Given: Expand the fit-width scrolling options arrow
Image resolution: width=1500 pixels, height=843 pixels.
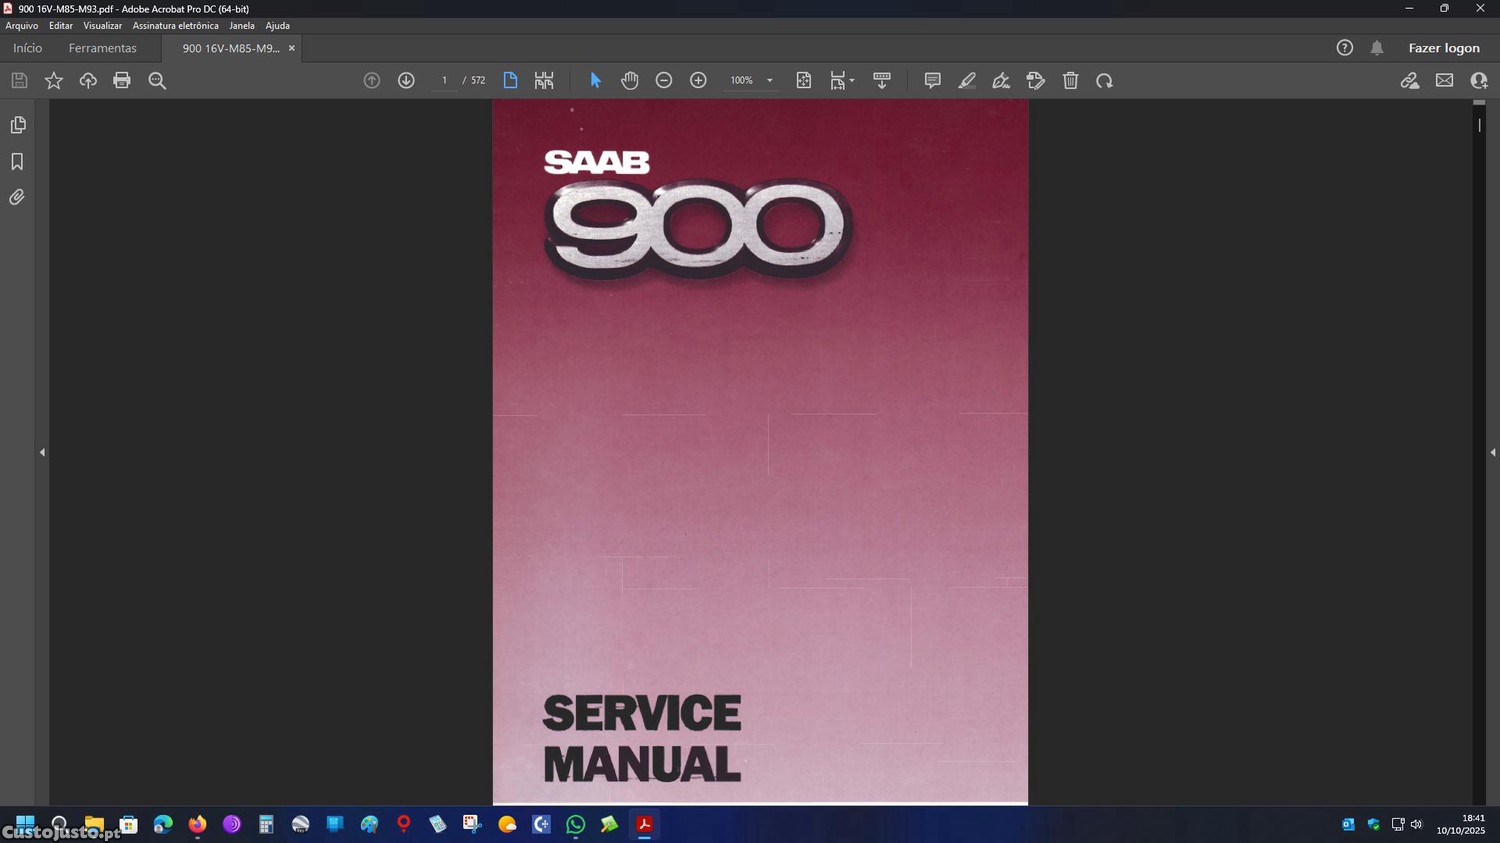Looking at the screenshot, I should click(852, 81).
